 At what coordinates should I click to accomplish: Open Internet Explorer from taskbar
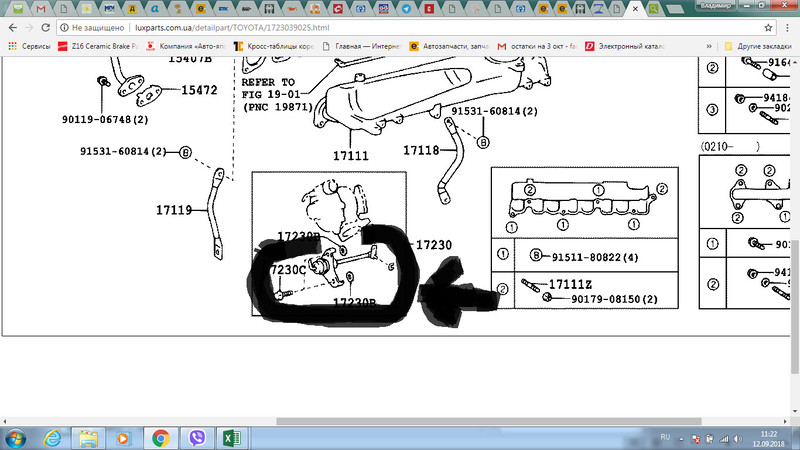(53, 437)
